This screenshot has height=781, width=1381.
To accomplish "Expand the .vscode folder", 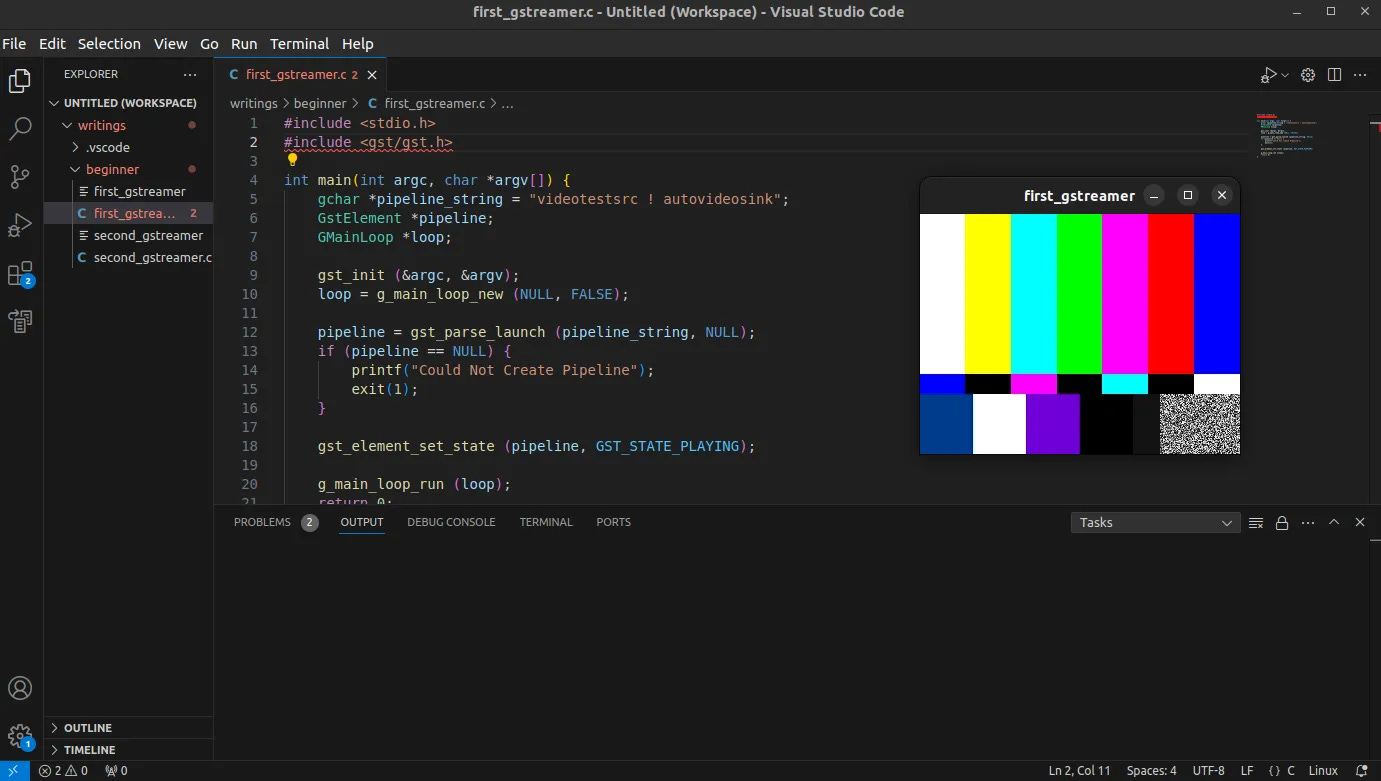I will tap(128, 147).
